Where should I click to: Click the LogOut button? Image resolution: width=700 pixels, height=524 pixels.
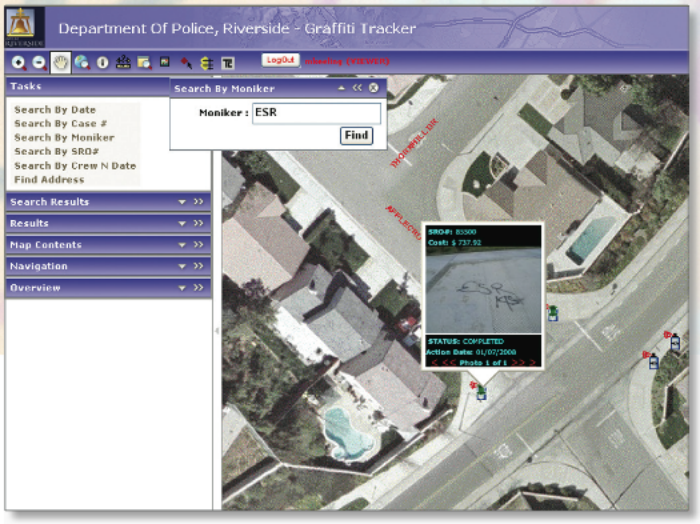tap(281, 60)
